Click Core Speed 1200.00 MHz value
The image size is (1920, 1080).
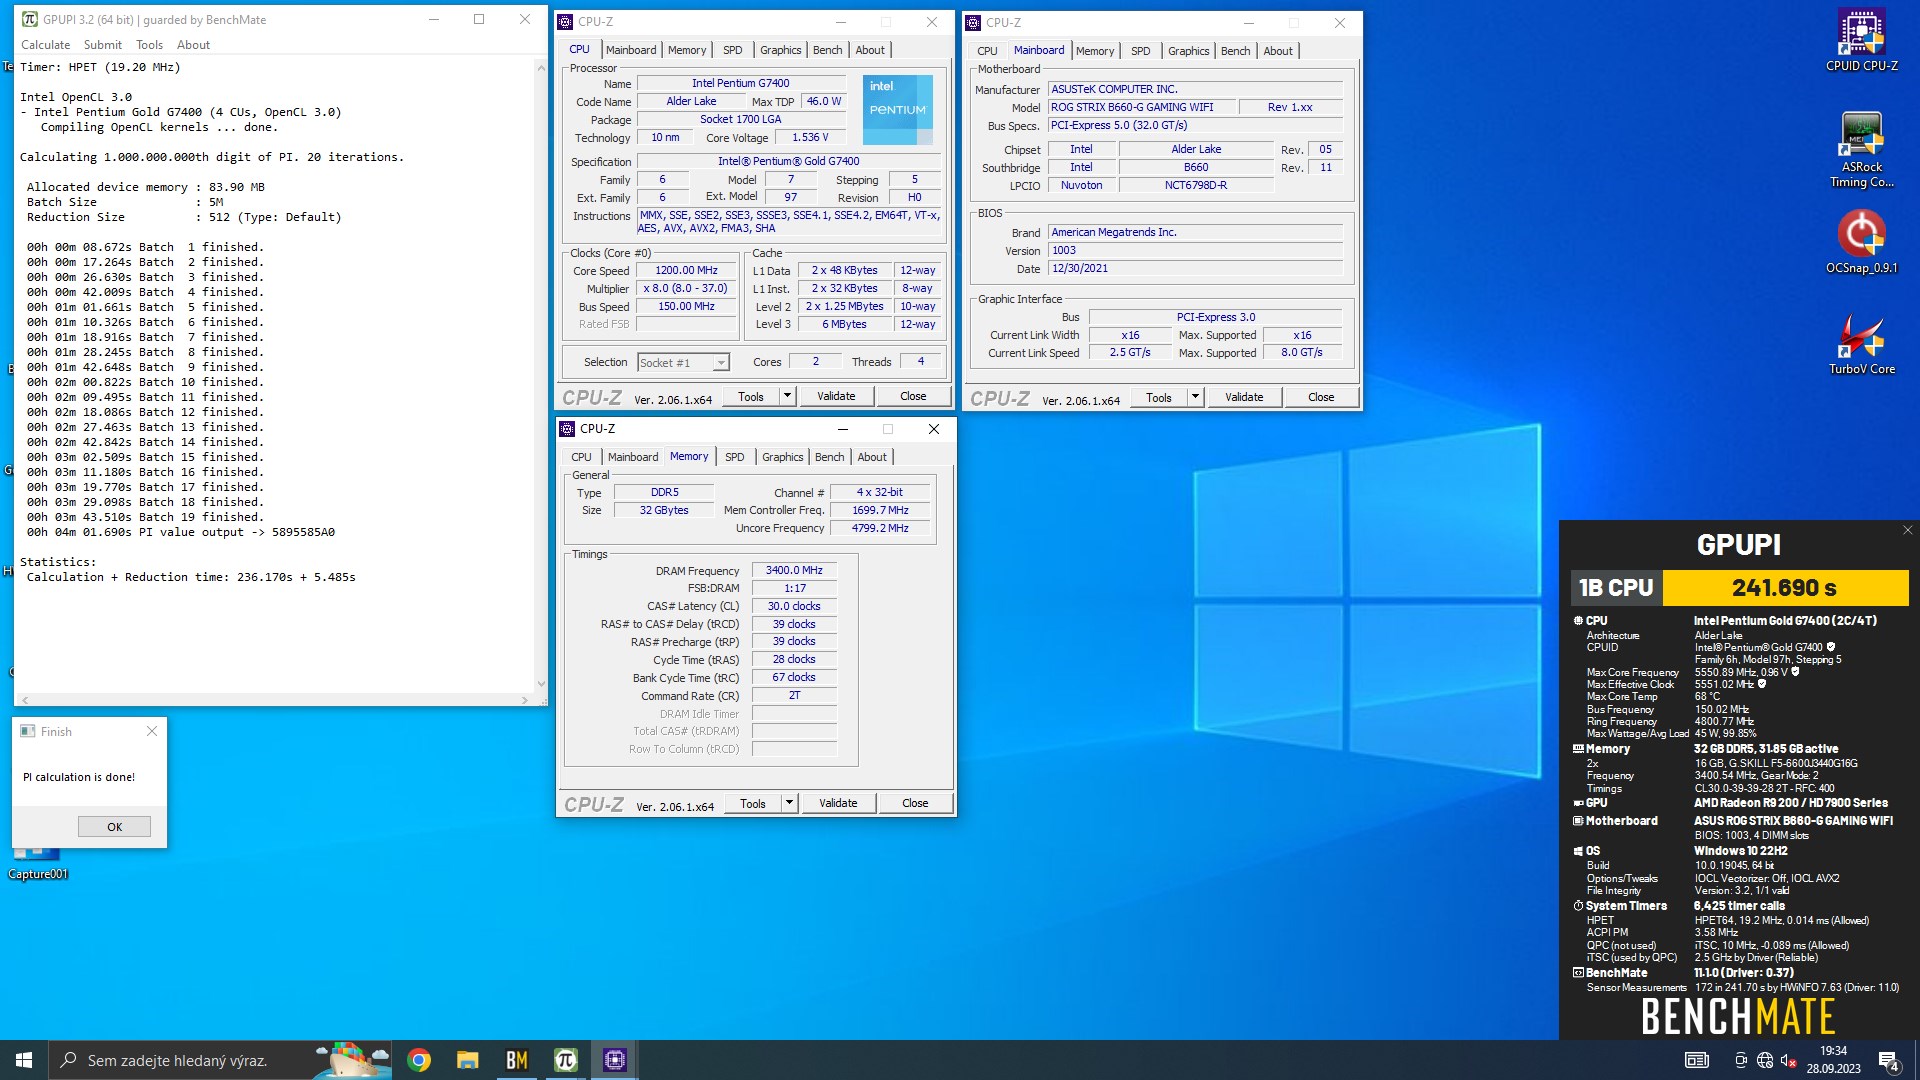686,270
